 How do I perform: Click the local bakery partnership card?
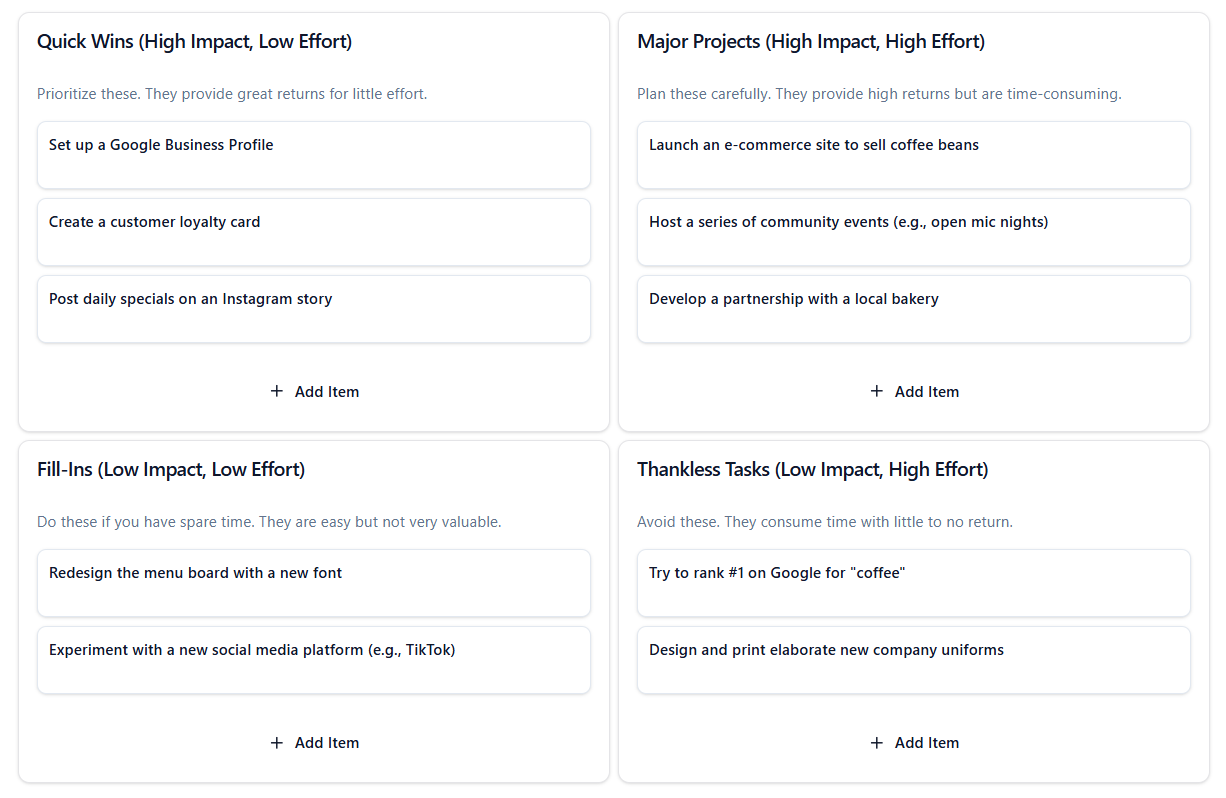(x=914, y=309)
